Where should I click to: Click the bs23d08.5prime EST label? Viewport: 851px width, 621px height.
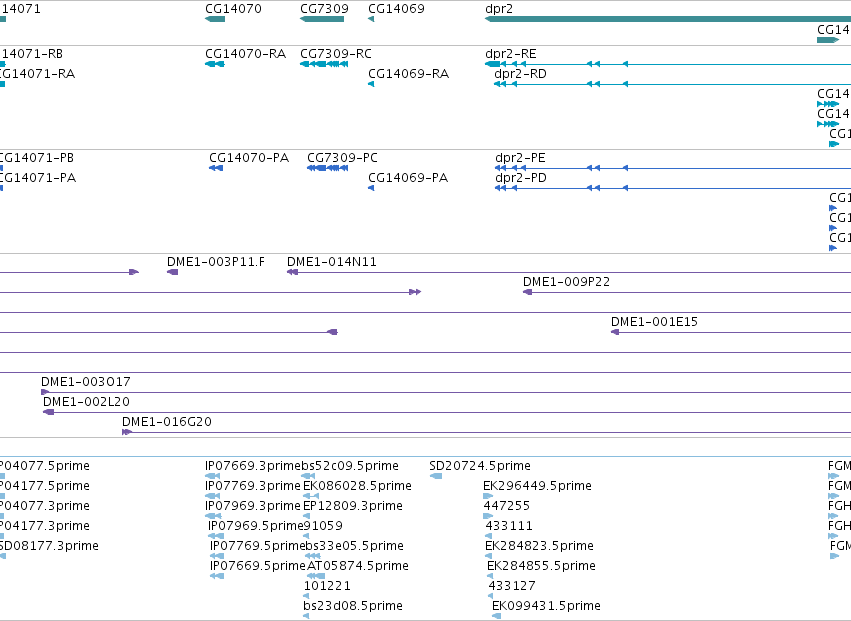point(353,607)
